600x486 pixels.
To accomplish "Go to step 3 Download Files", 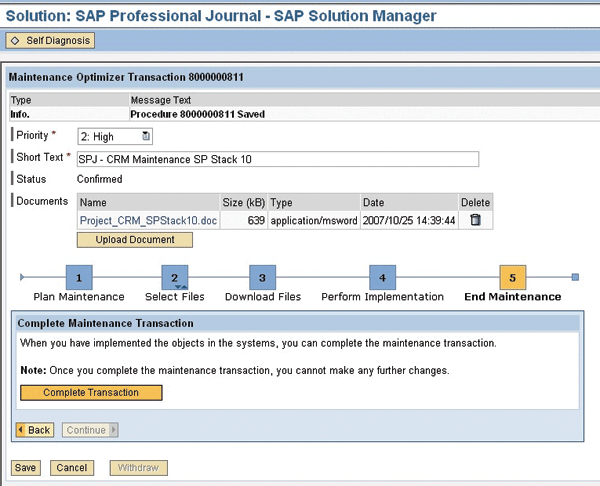I will click(x=262, y=277).
